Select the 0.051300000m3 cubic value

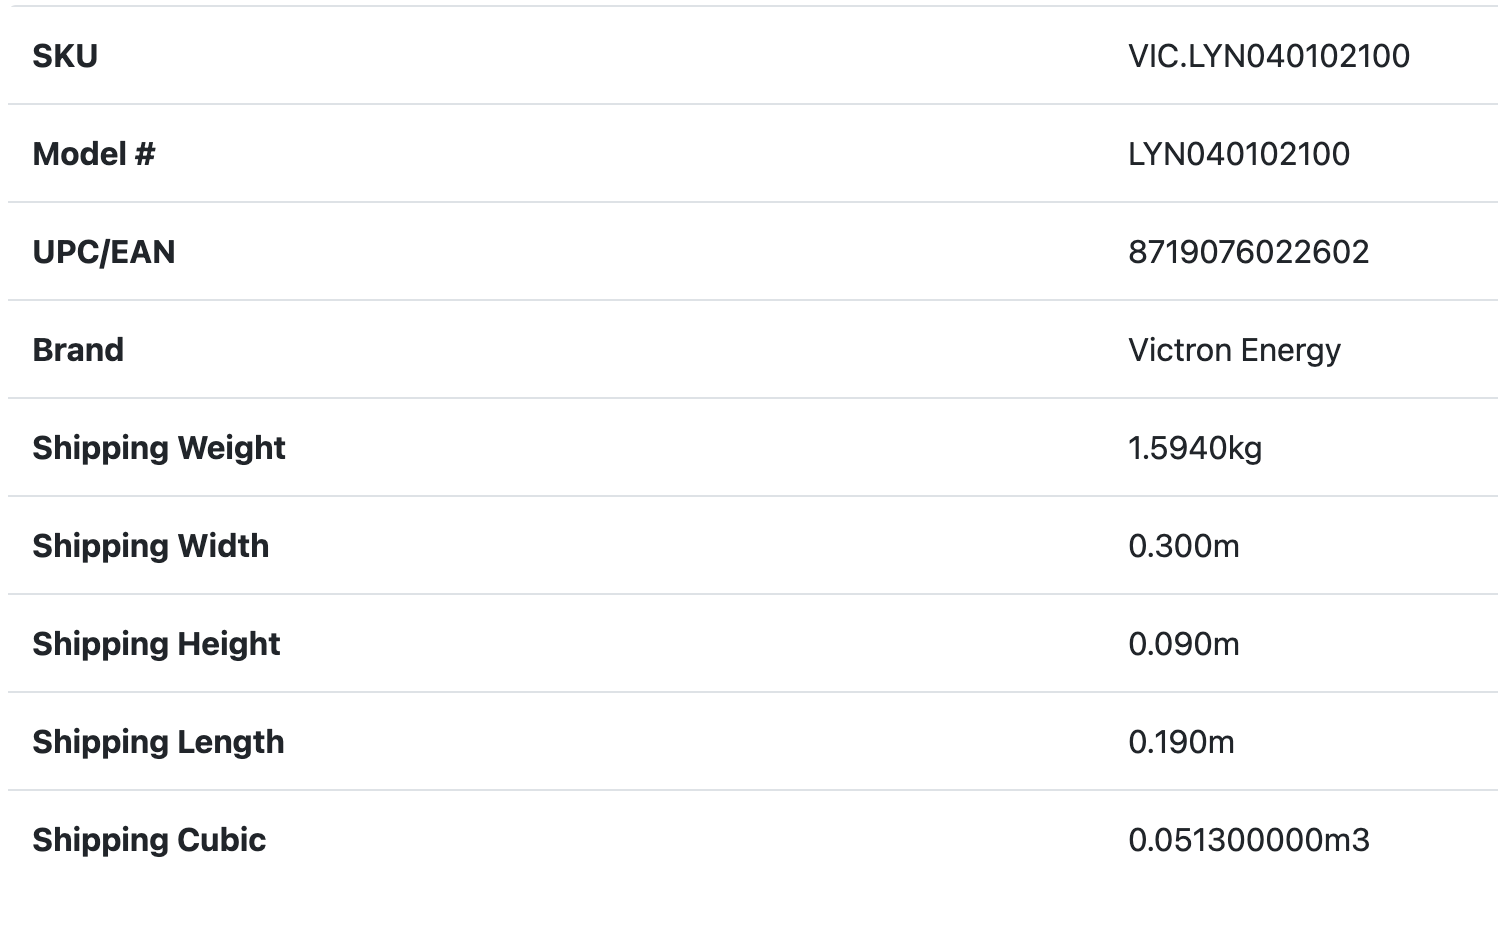1248,840
